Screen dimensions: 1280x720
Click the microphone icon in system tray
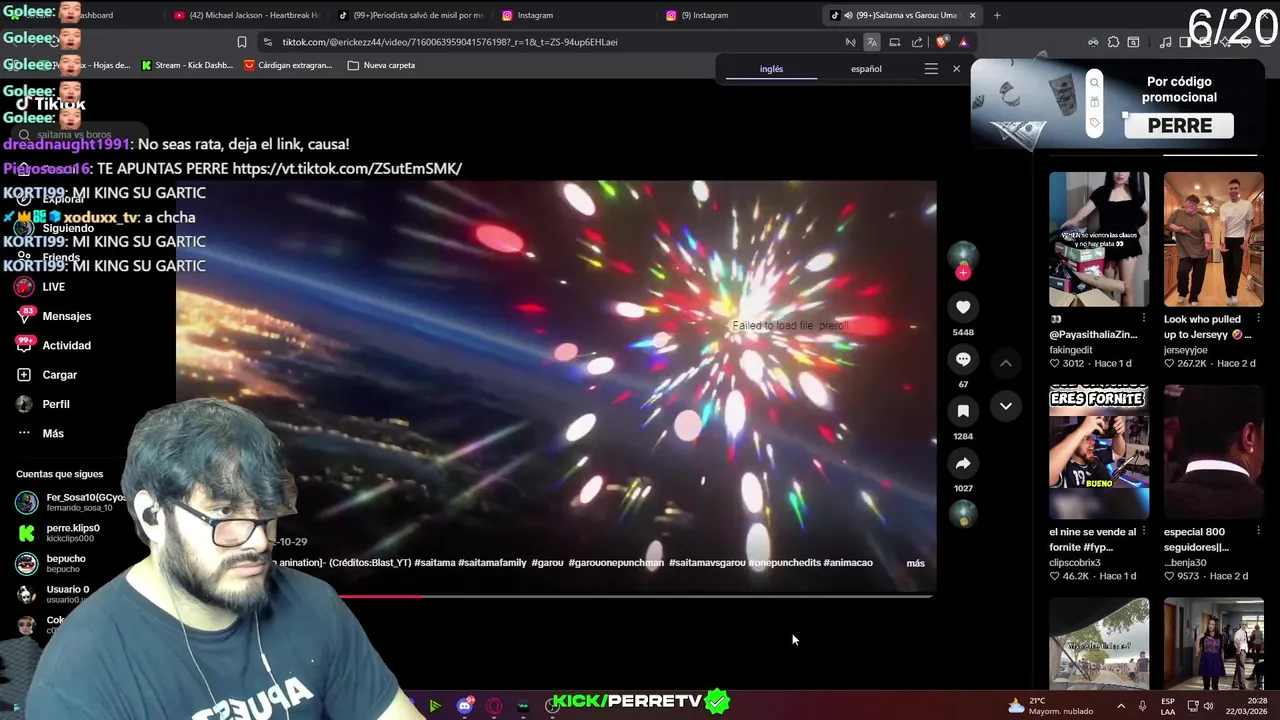tap(1142, 706)
